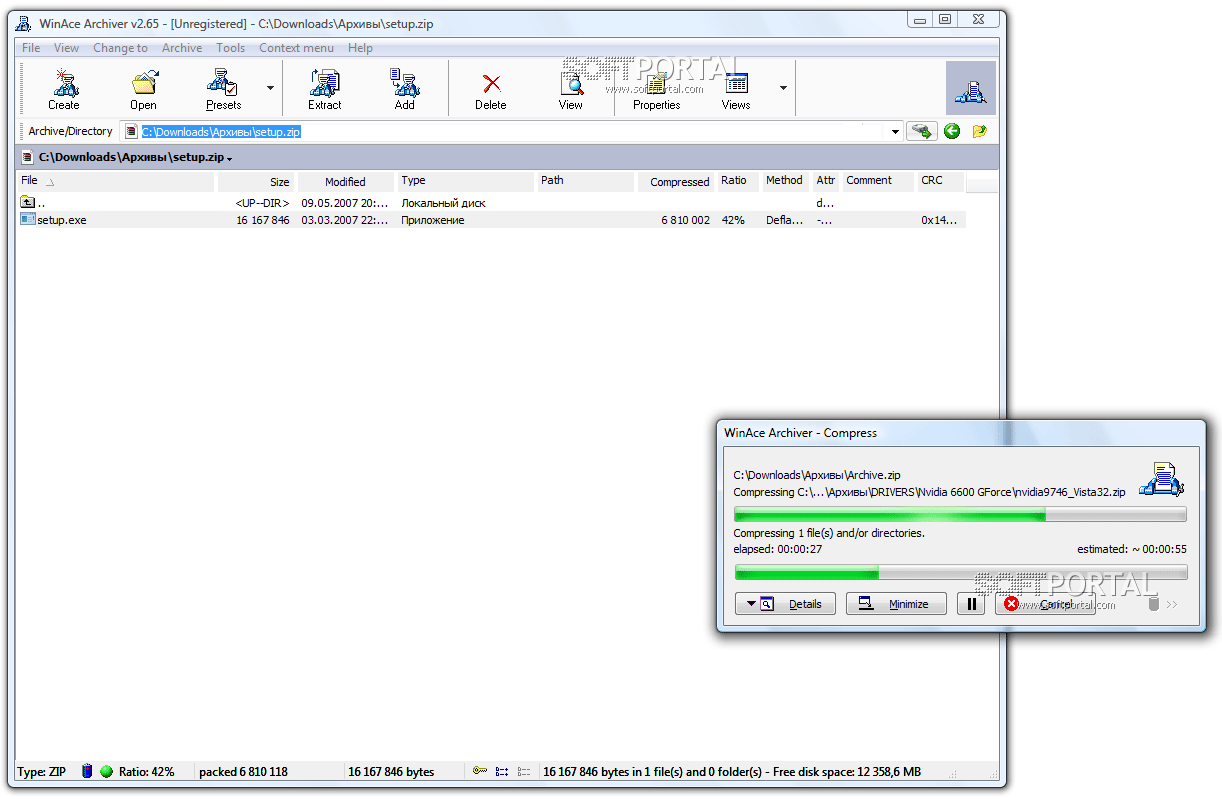Click 'packed 6 810 118' in status bar

click(243, 771)
